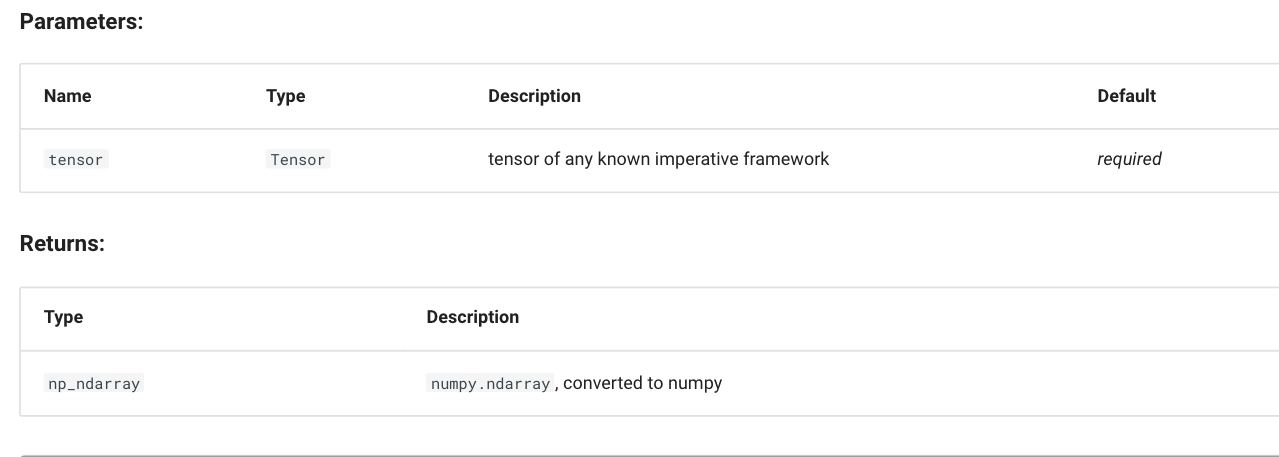This screenshot has height=457, width=1279.
Task: Click the Parameters section heading
Action: [82, 22]
